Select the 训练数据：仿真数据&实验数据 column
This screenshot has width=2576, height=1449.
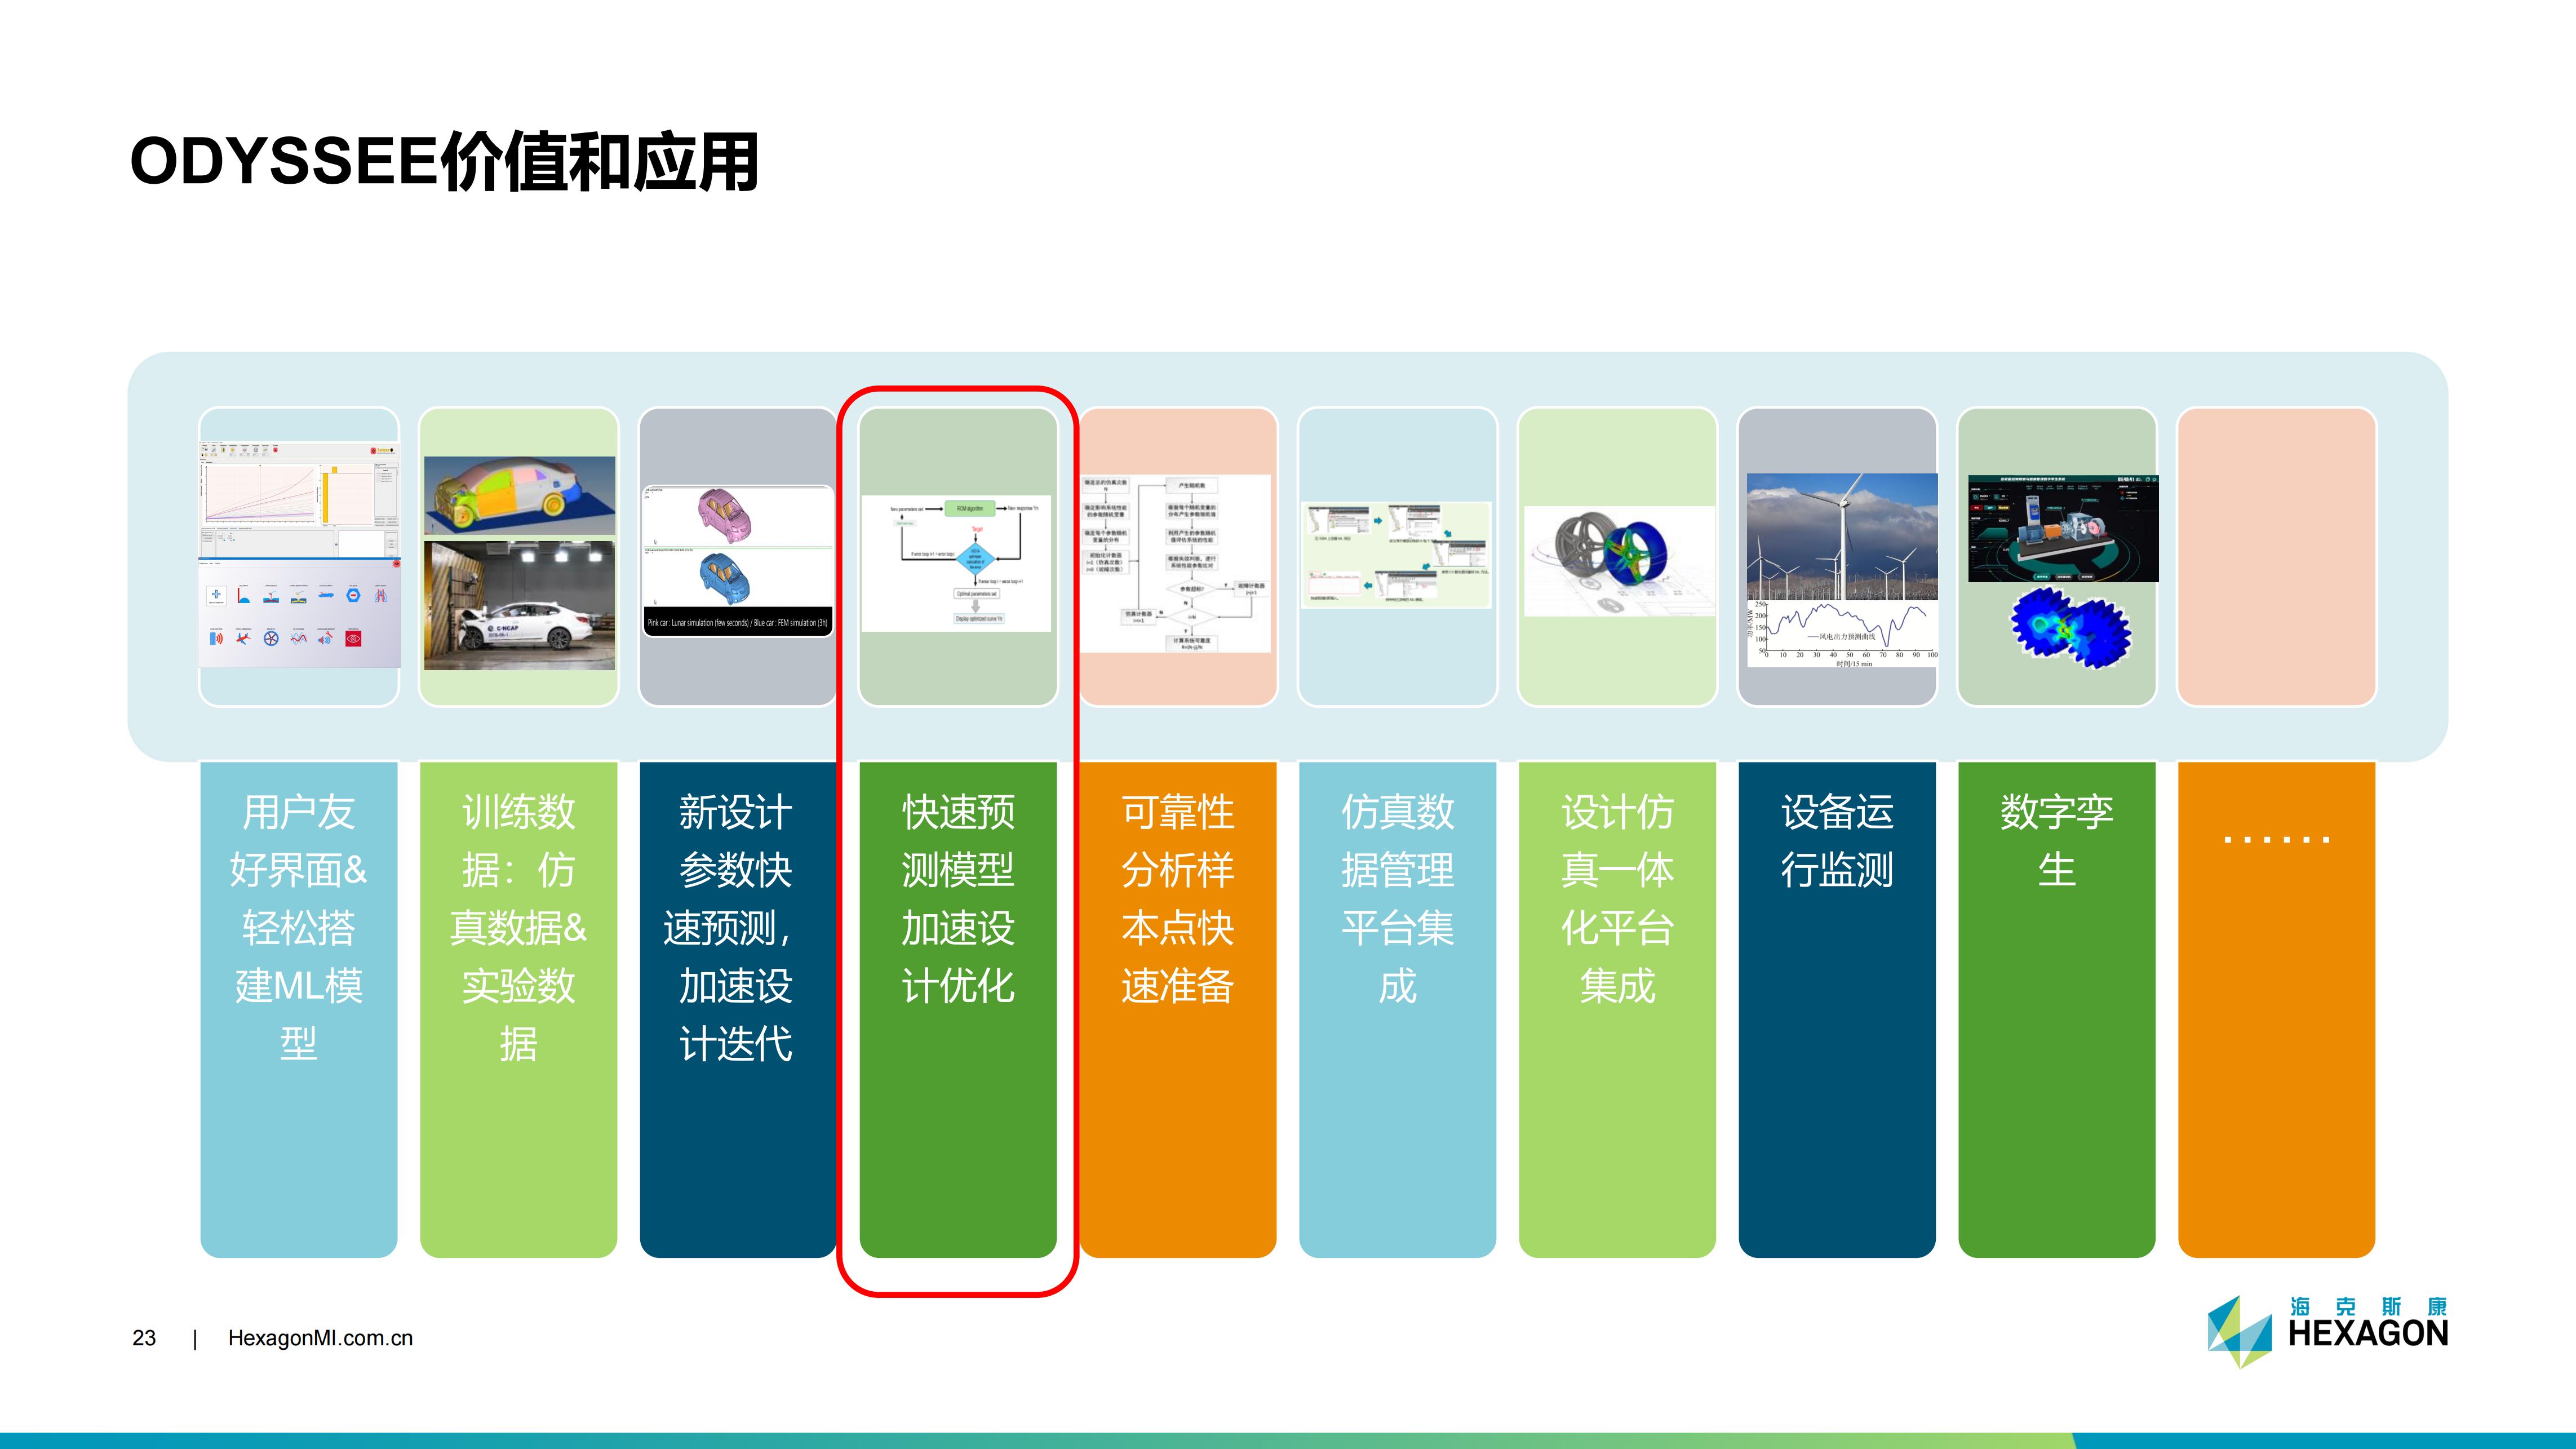(518, 1009)
